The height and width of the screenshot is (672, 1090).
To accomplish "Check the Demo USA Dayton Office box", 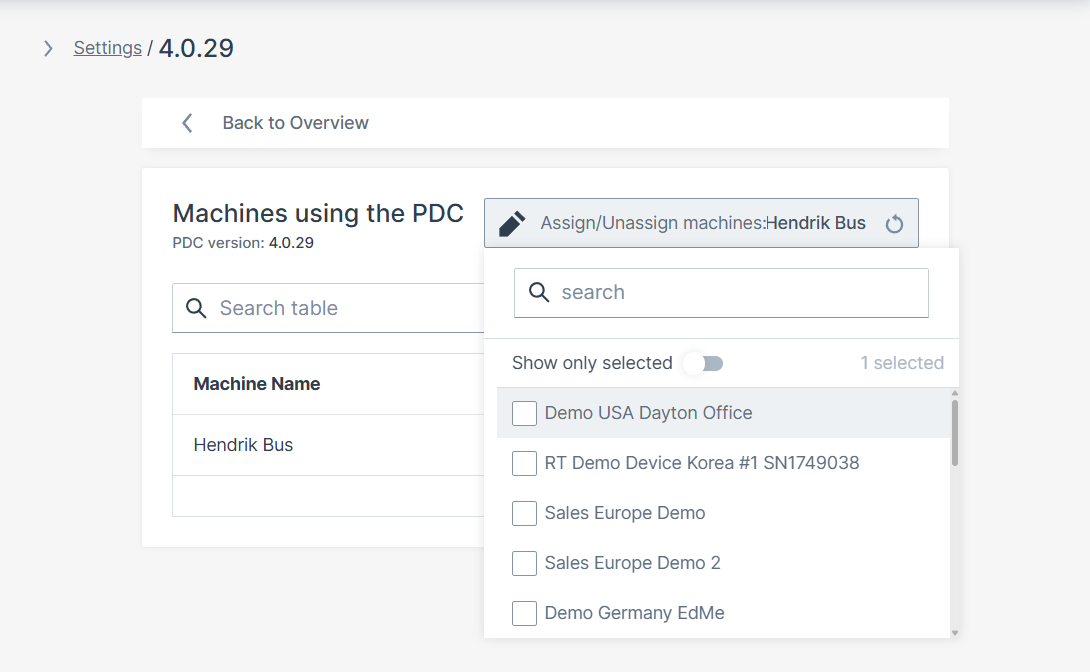I will 525,413.
